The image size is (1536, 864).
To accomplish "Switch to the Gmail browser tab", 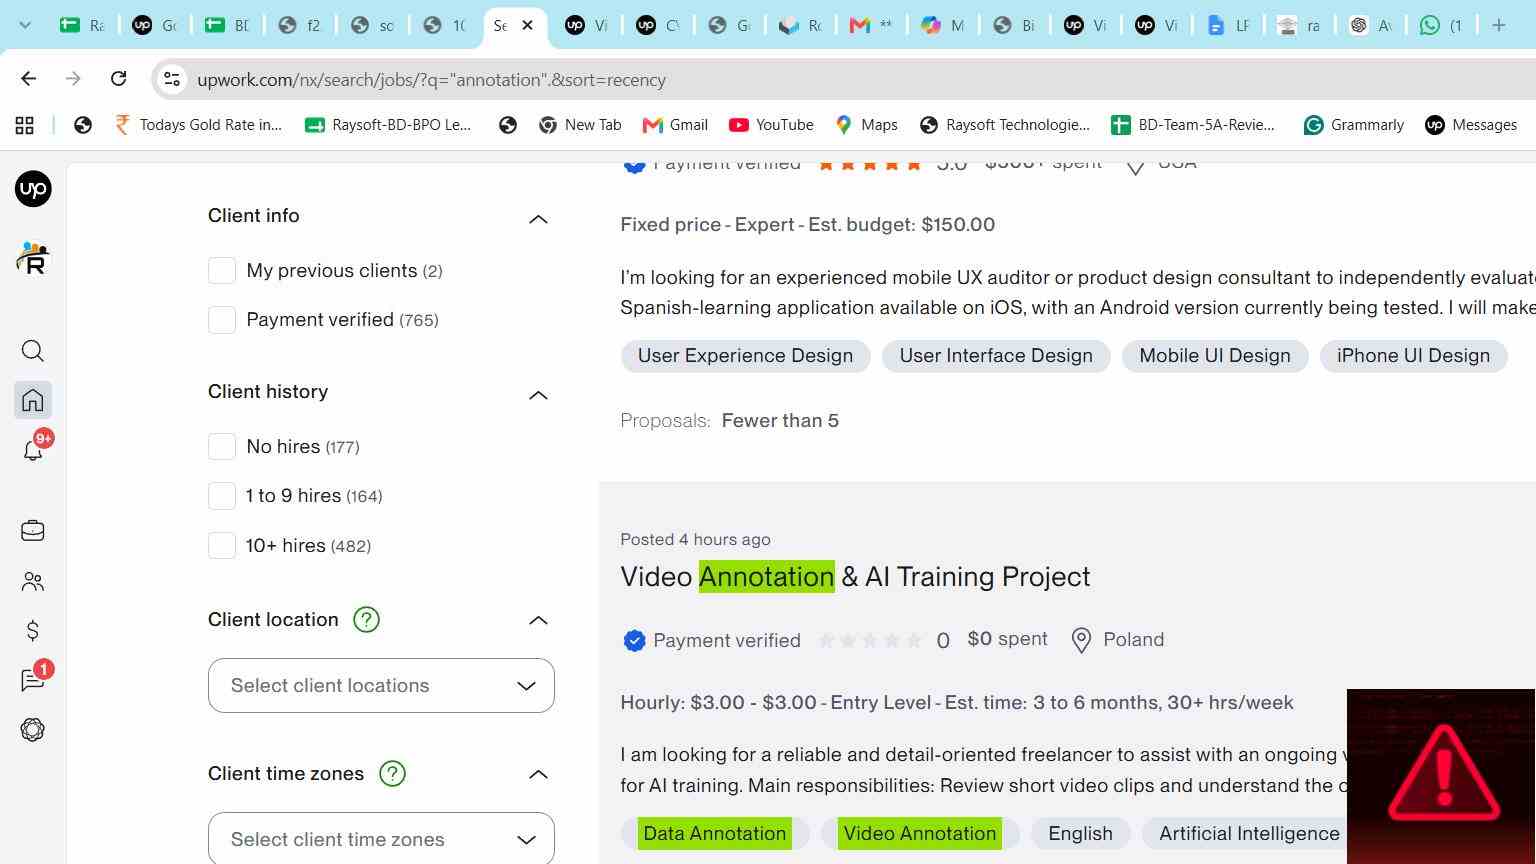I will coord(871,25).
